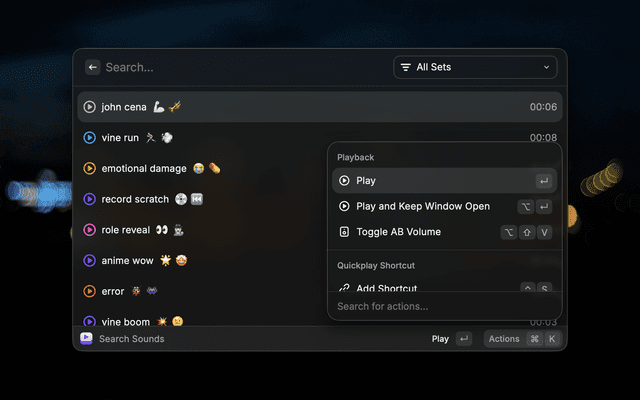640x400 pixels.
Task: Click the orange play icon for emotional damage
Action: tap(90, 168)
